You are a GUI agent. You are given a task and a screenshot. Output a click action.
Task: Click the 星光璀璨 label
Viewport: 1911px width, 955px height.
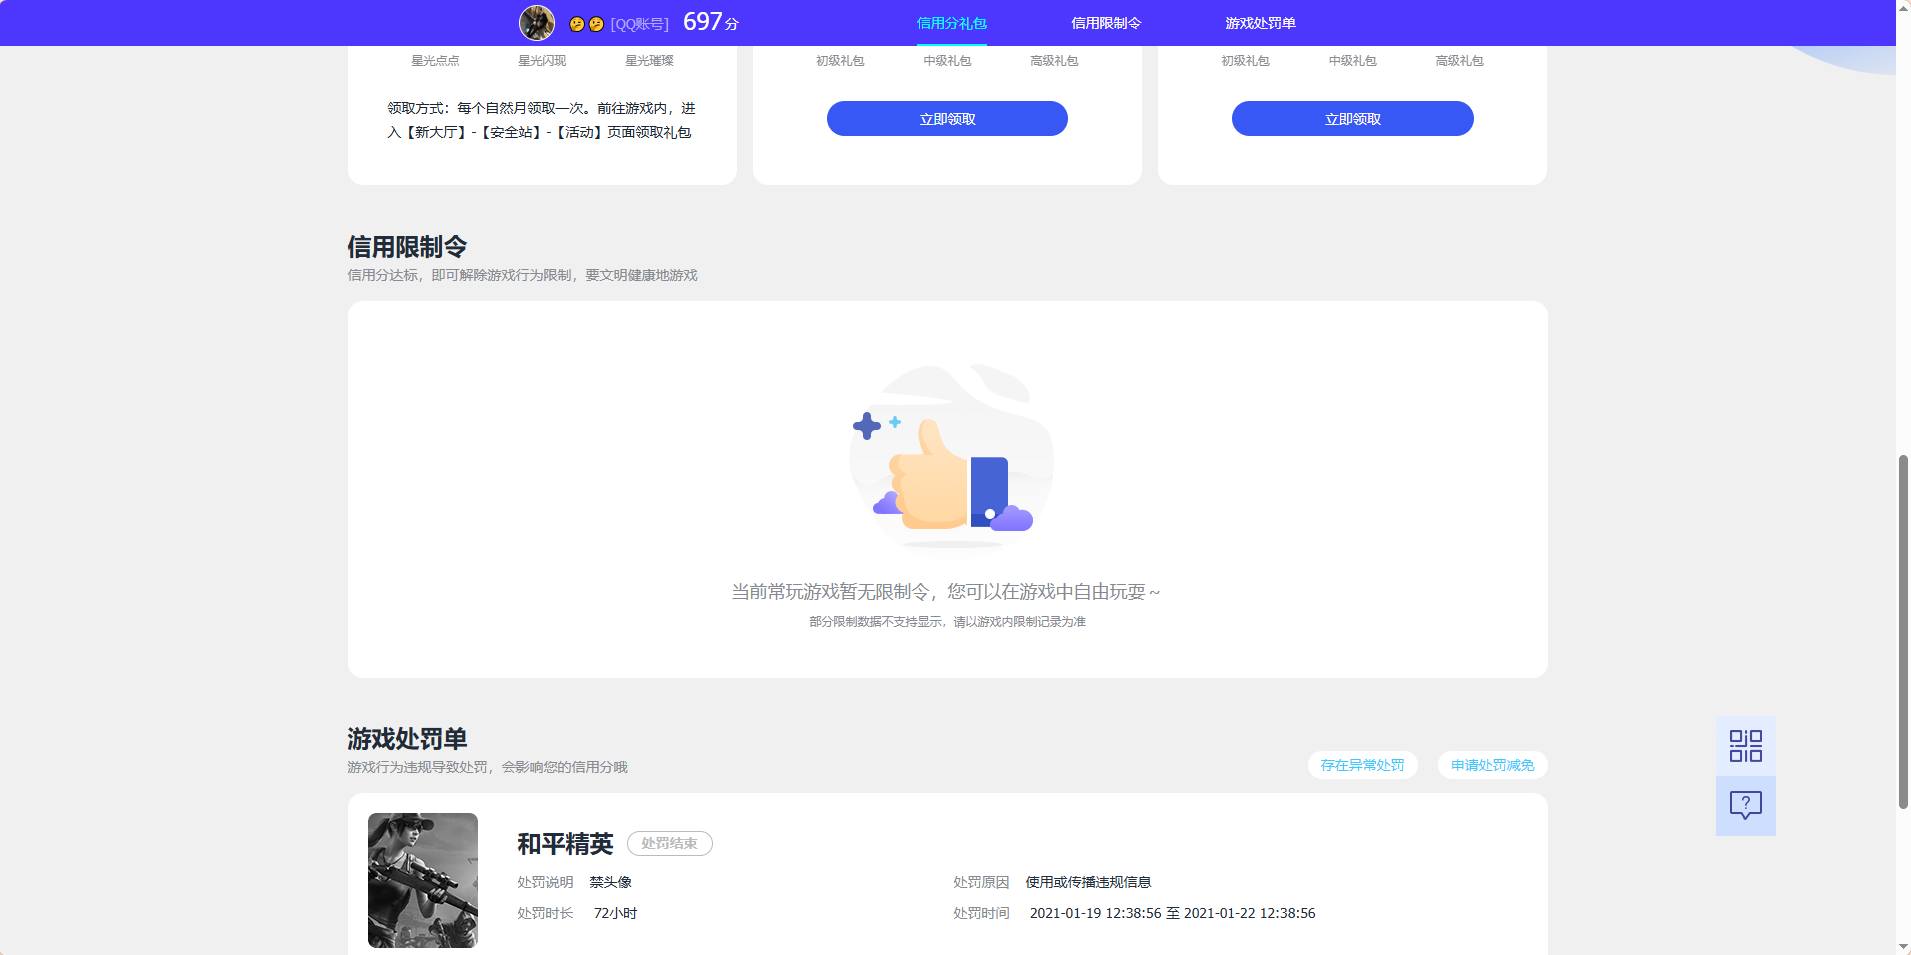point(649,61)
